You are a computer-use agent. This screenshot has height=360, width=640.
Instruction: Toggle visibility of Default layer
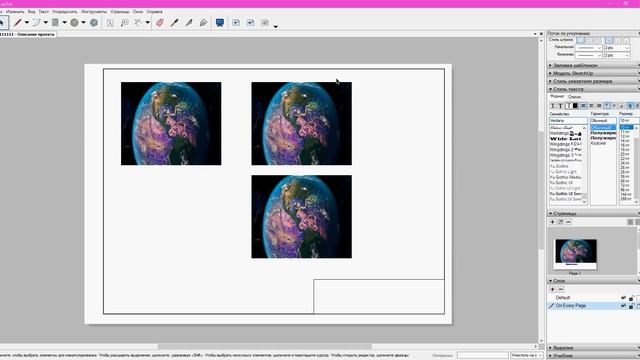point(623,298)
